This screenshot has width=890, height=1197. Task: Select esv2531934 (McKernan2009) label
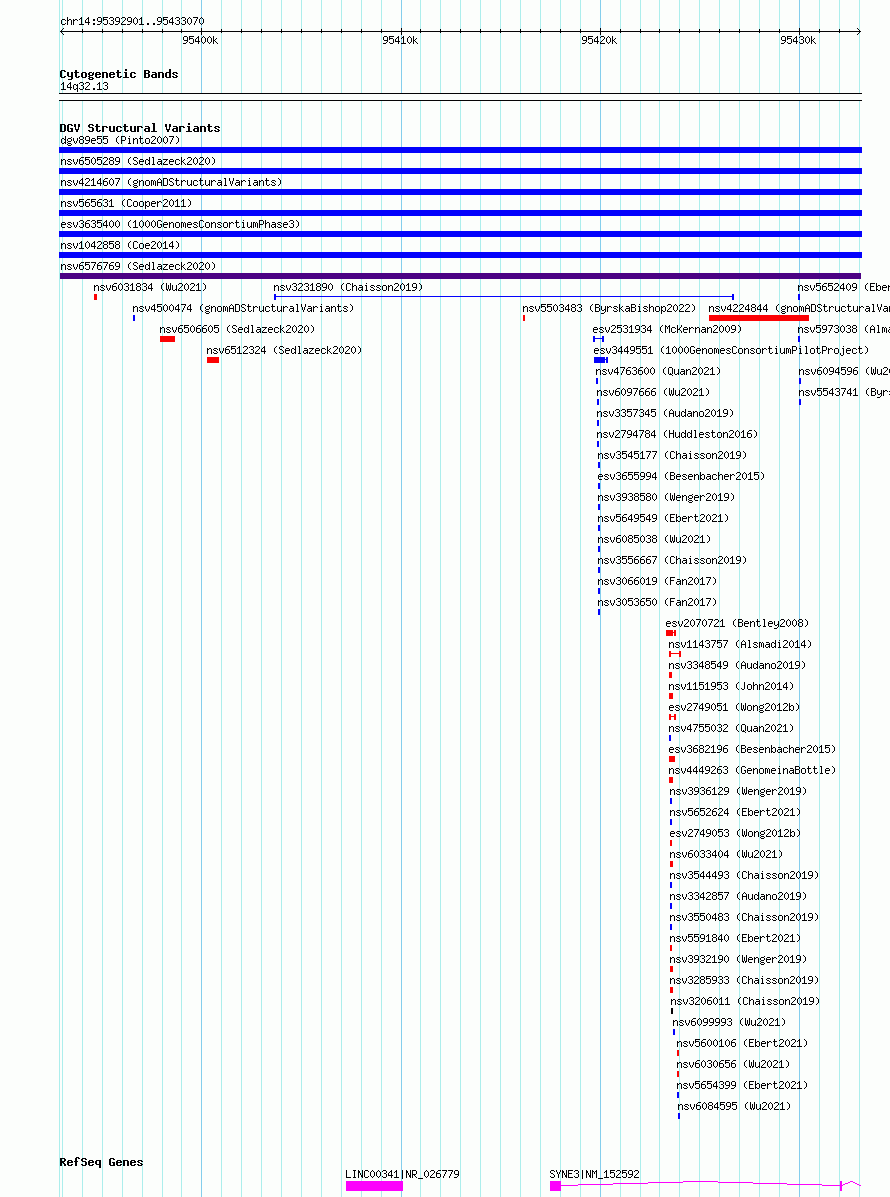pyautogui.click(x=667, y=329)
